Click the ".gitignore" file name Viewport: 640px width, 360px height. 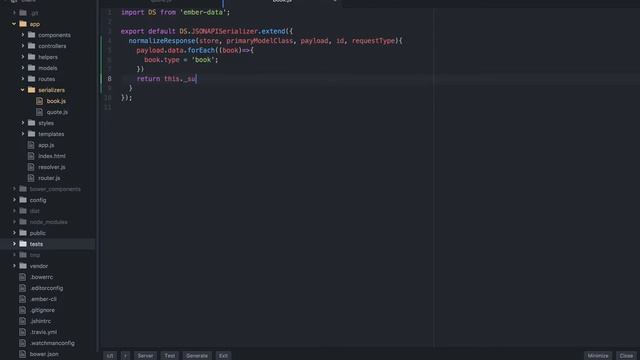point(42,310)
